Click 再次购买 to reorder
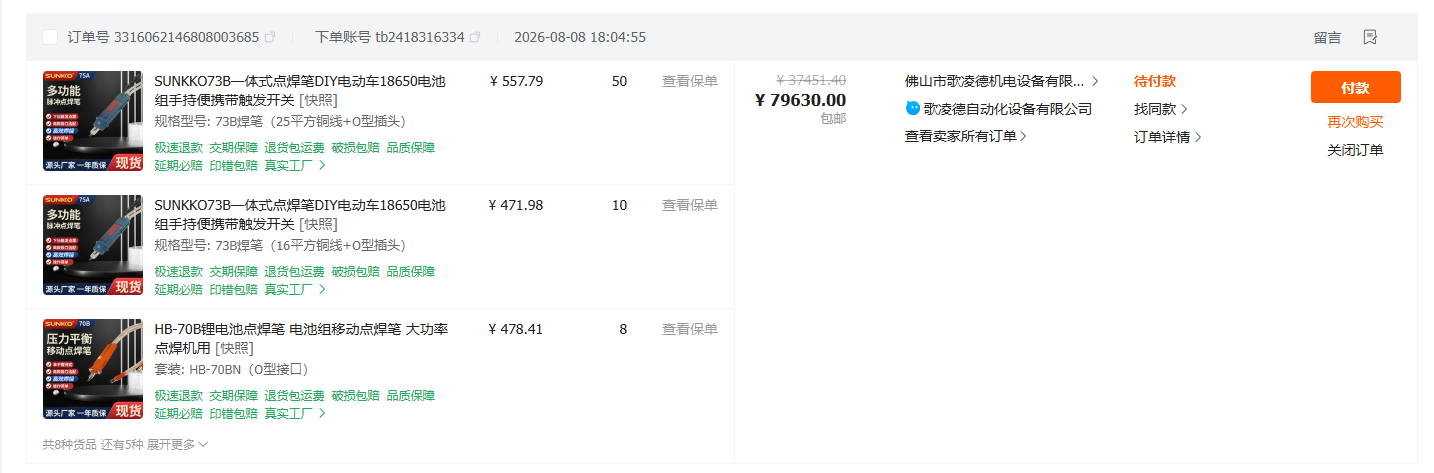 (1355, 122)
